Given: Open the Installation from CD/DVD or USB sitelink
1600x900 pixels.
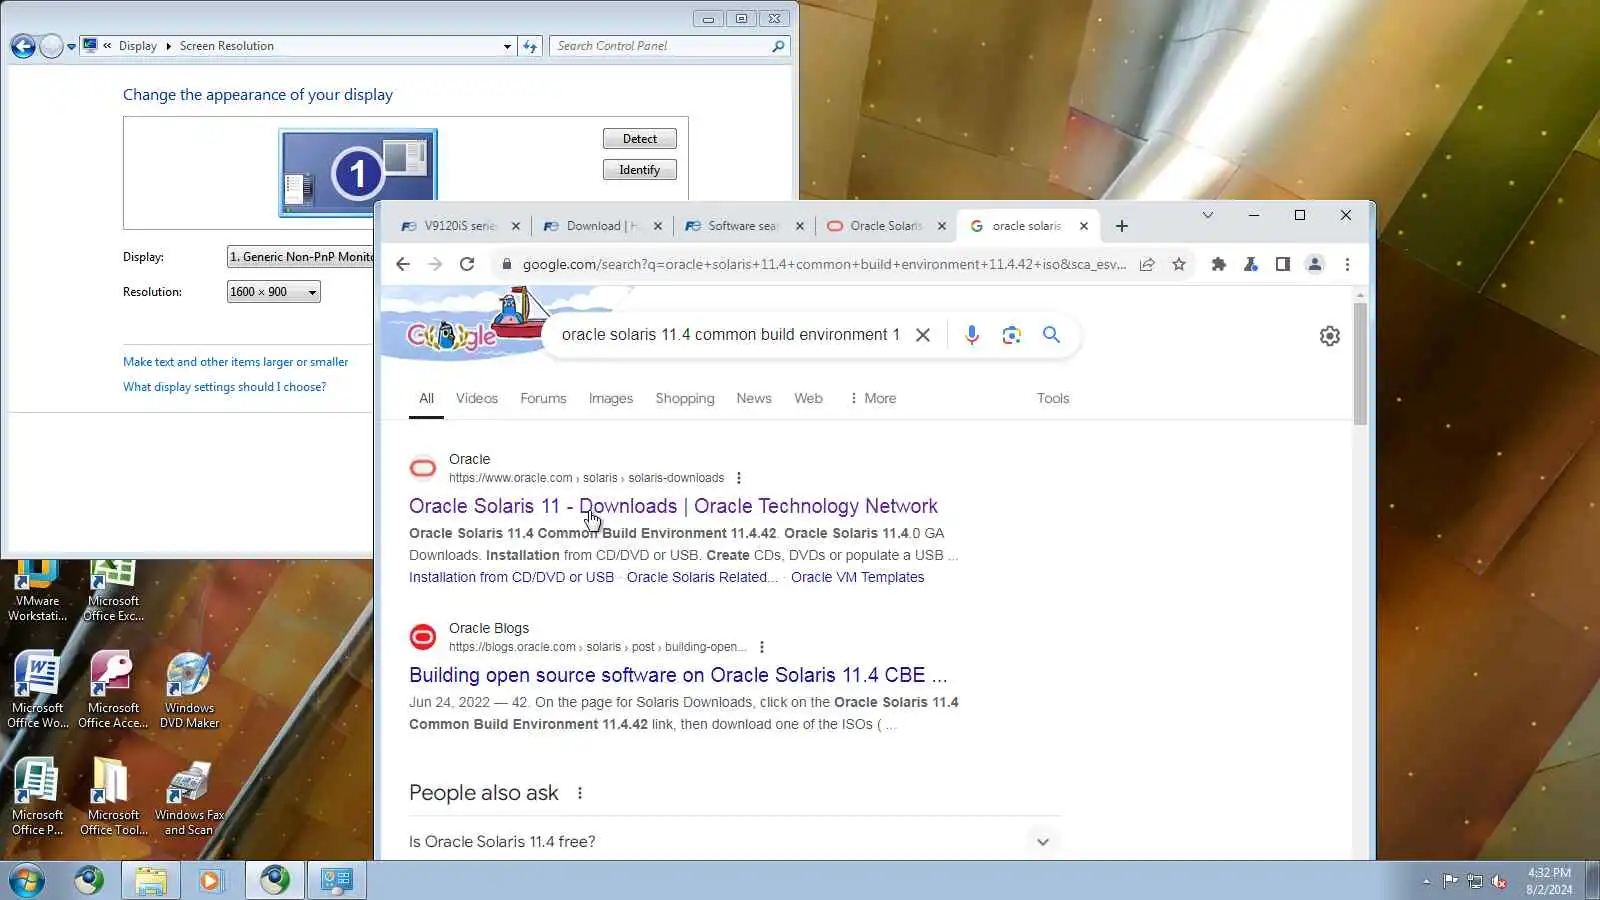Looking at the screenshot, I should coord(511,577).
